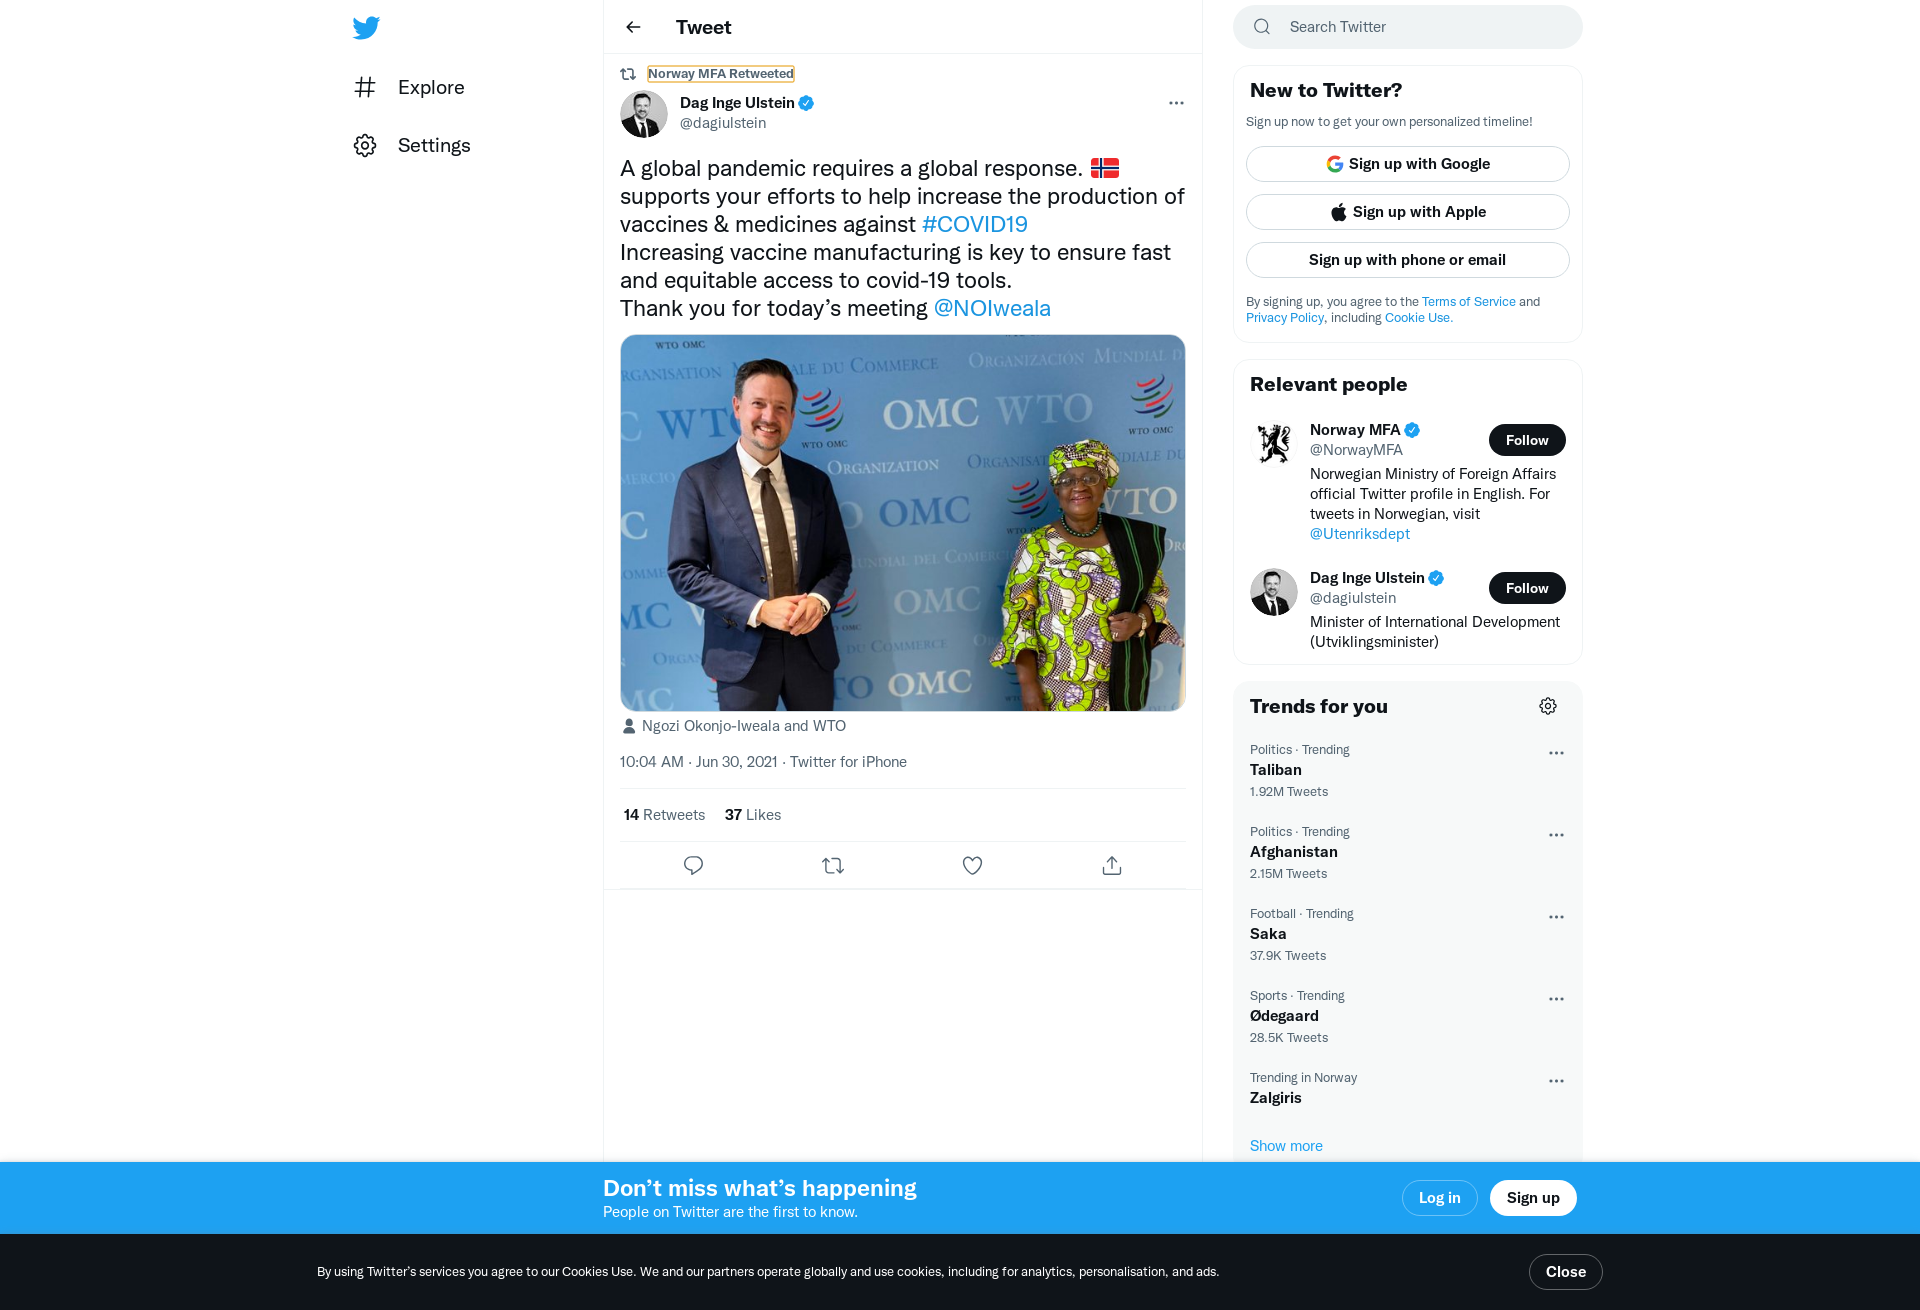Click the reply speech bubble icon
The height and width of the screenshot is (1310, 1920).
(693, 866)
